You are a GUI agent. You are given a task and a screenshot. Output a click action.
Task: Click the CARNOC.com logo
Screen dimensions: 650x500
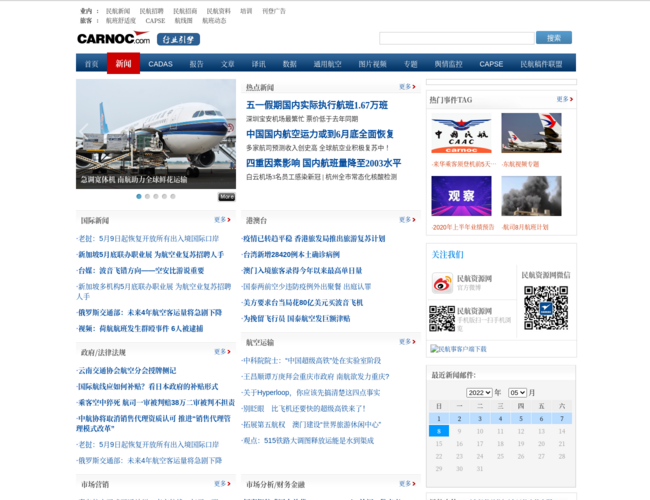113,39
